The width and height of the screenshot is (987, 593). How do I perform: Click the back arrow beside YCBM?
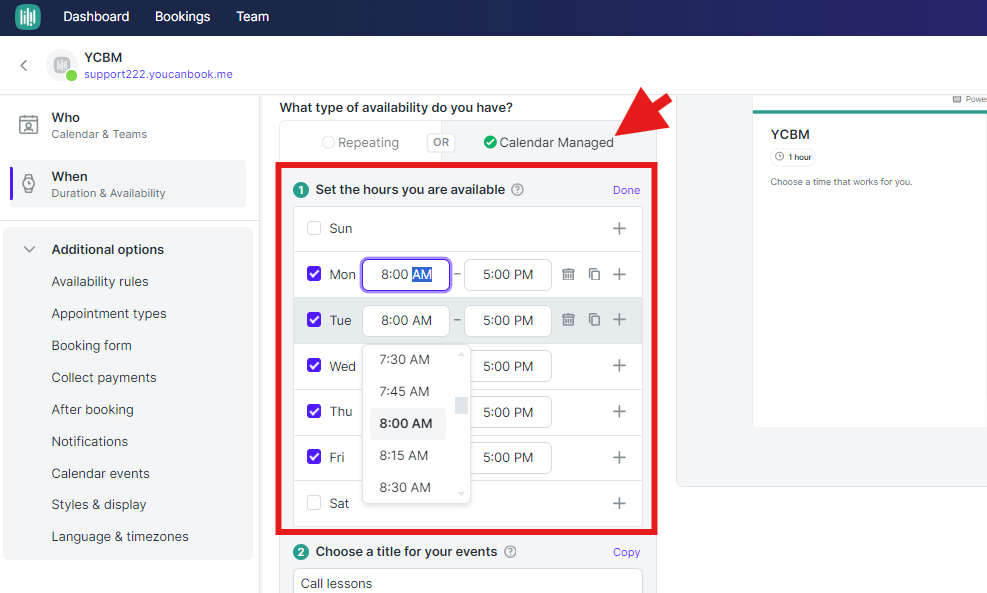coord(24,66)
